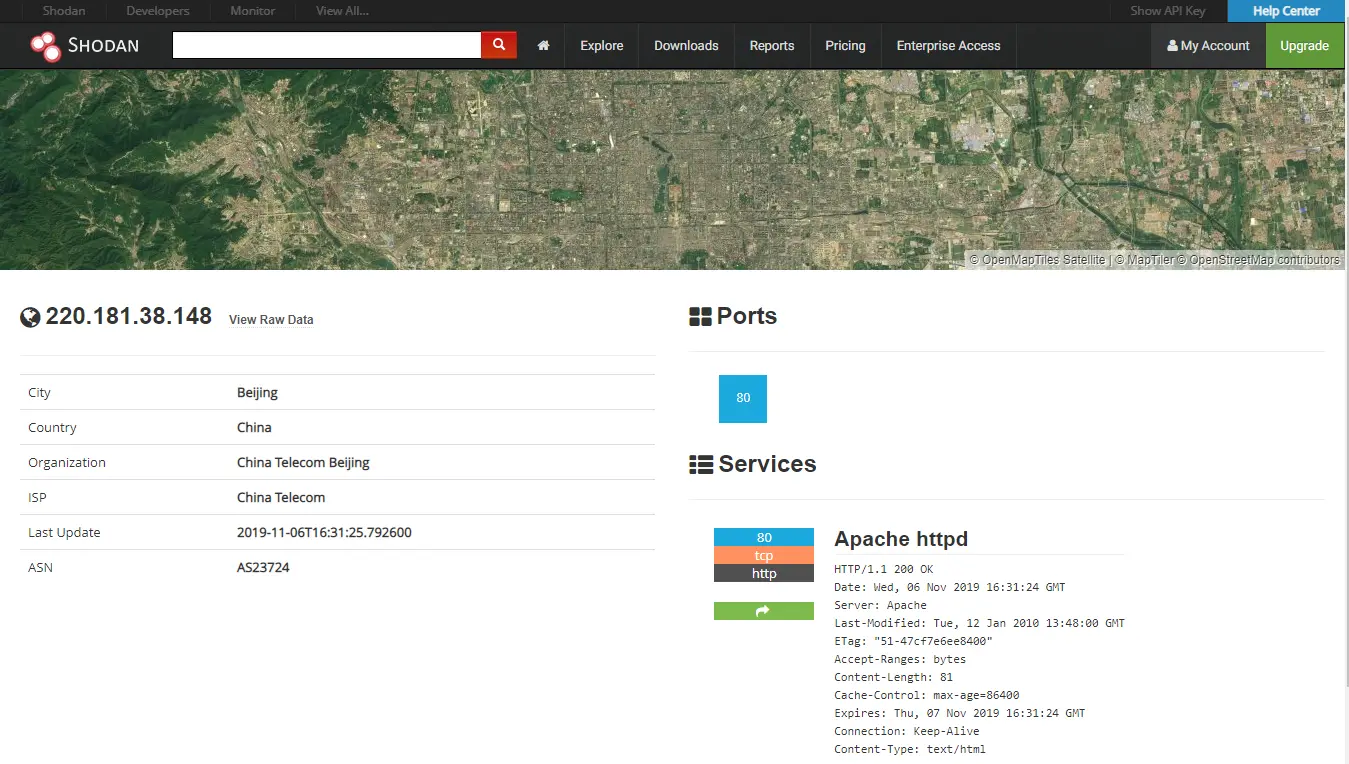
Task: Click the View Raw Data link
Action: point(271,320)
